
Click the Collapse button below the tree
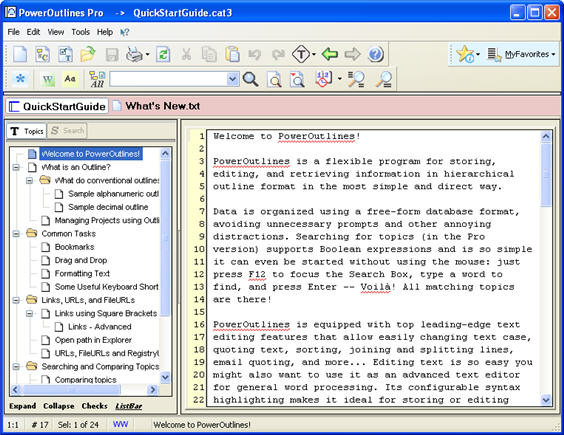pyautogui.click(x=59, y=406)
